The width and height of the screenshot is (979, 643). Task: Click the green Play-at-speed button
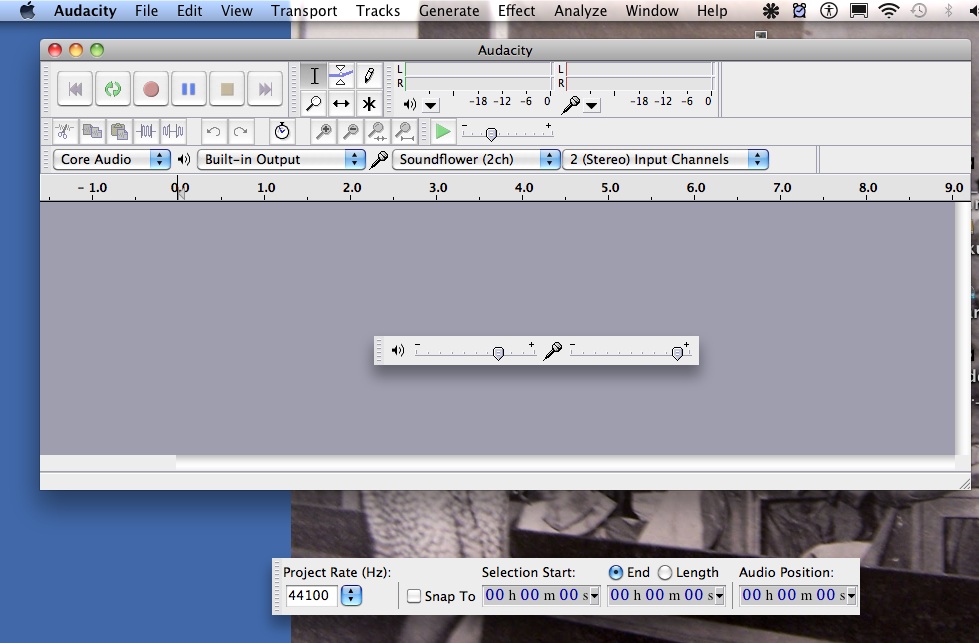point(443,131)
